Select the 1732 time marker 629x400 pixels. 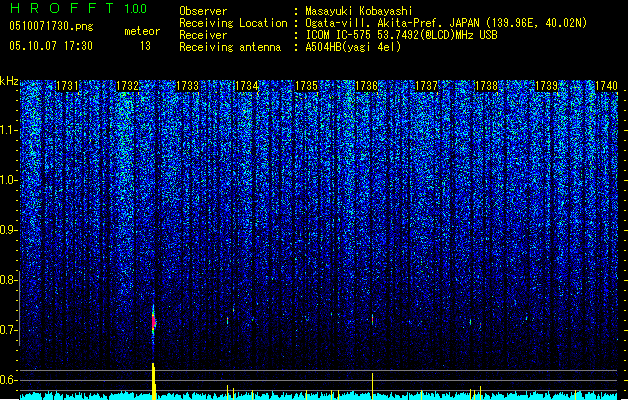pos(127,86)
